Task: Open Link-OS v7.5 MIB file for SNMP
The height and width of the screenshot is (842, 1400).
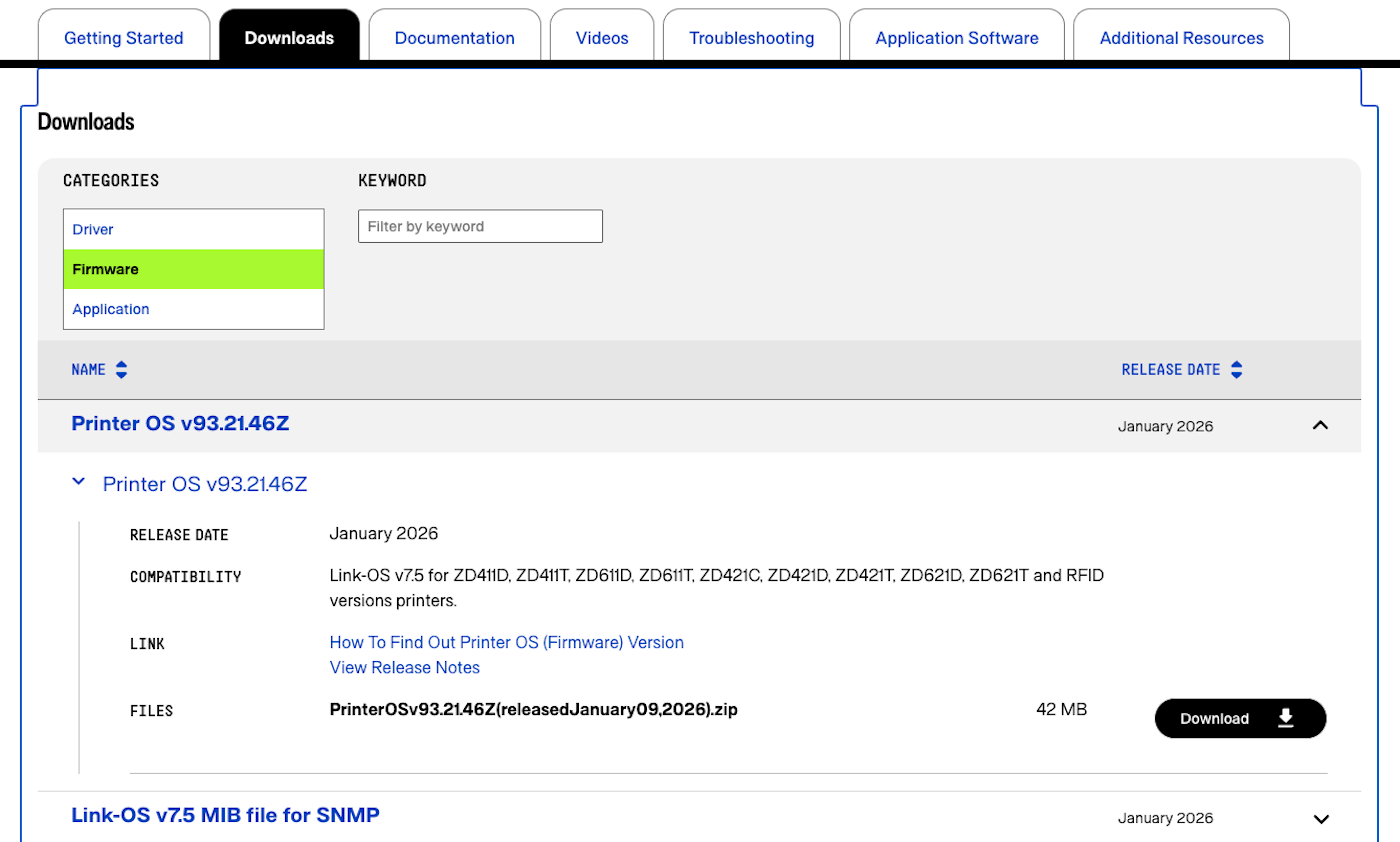Action: click(226, 815)
